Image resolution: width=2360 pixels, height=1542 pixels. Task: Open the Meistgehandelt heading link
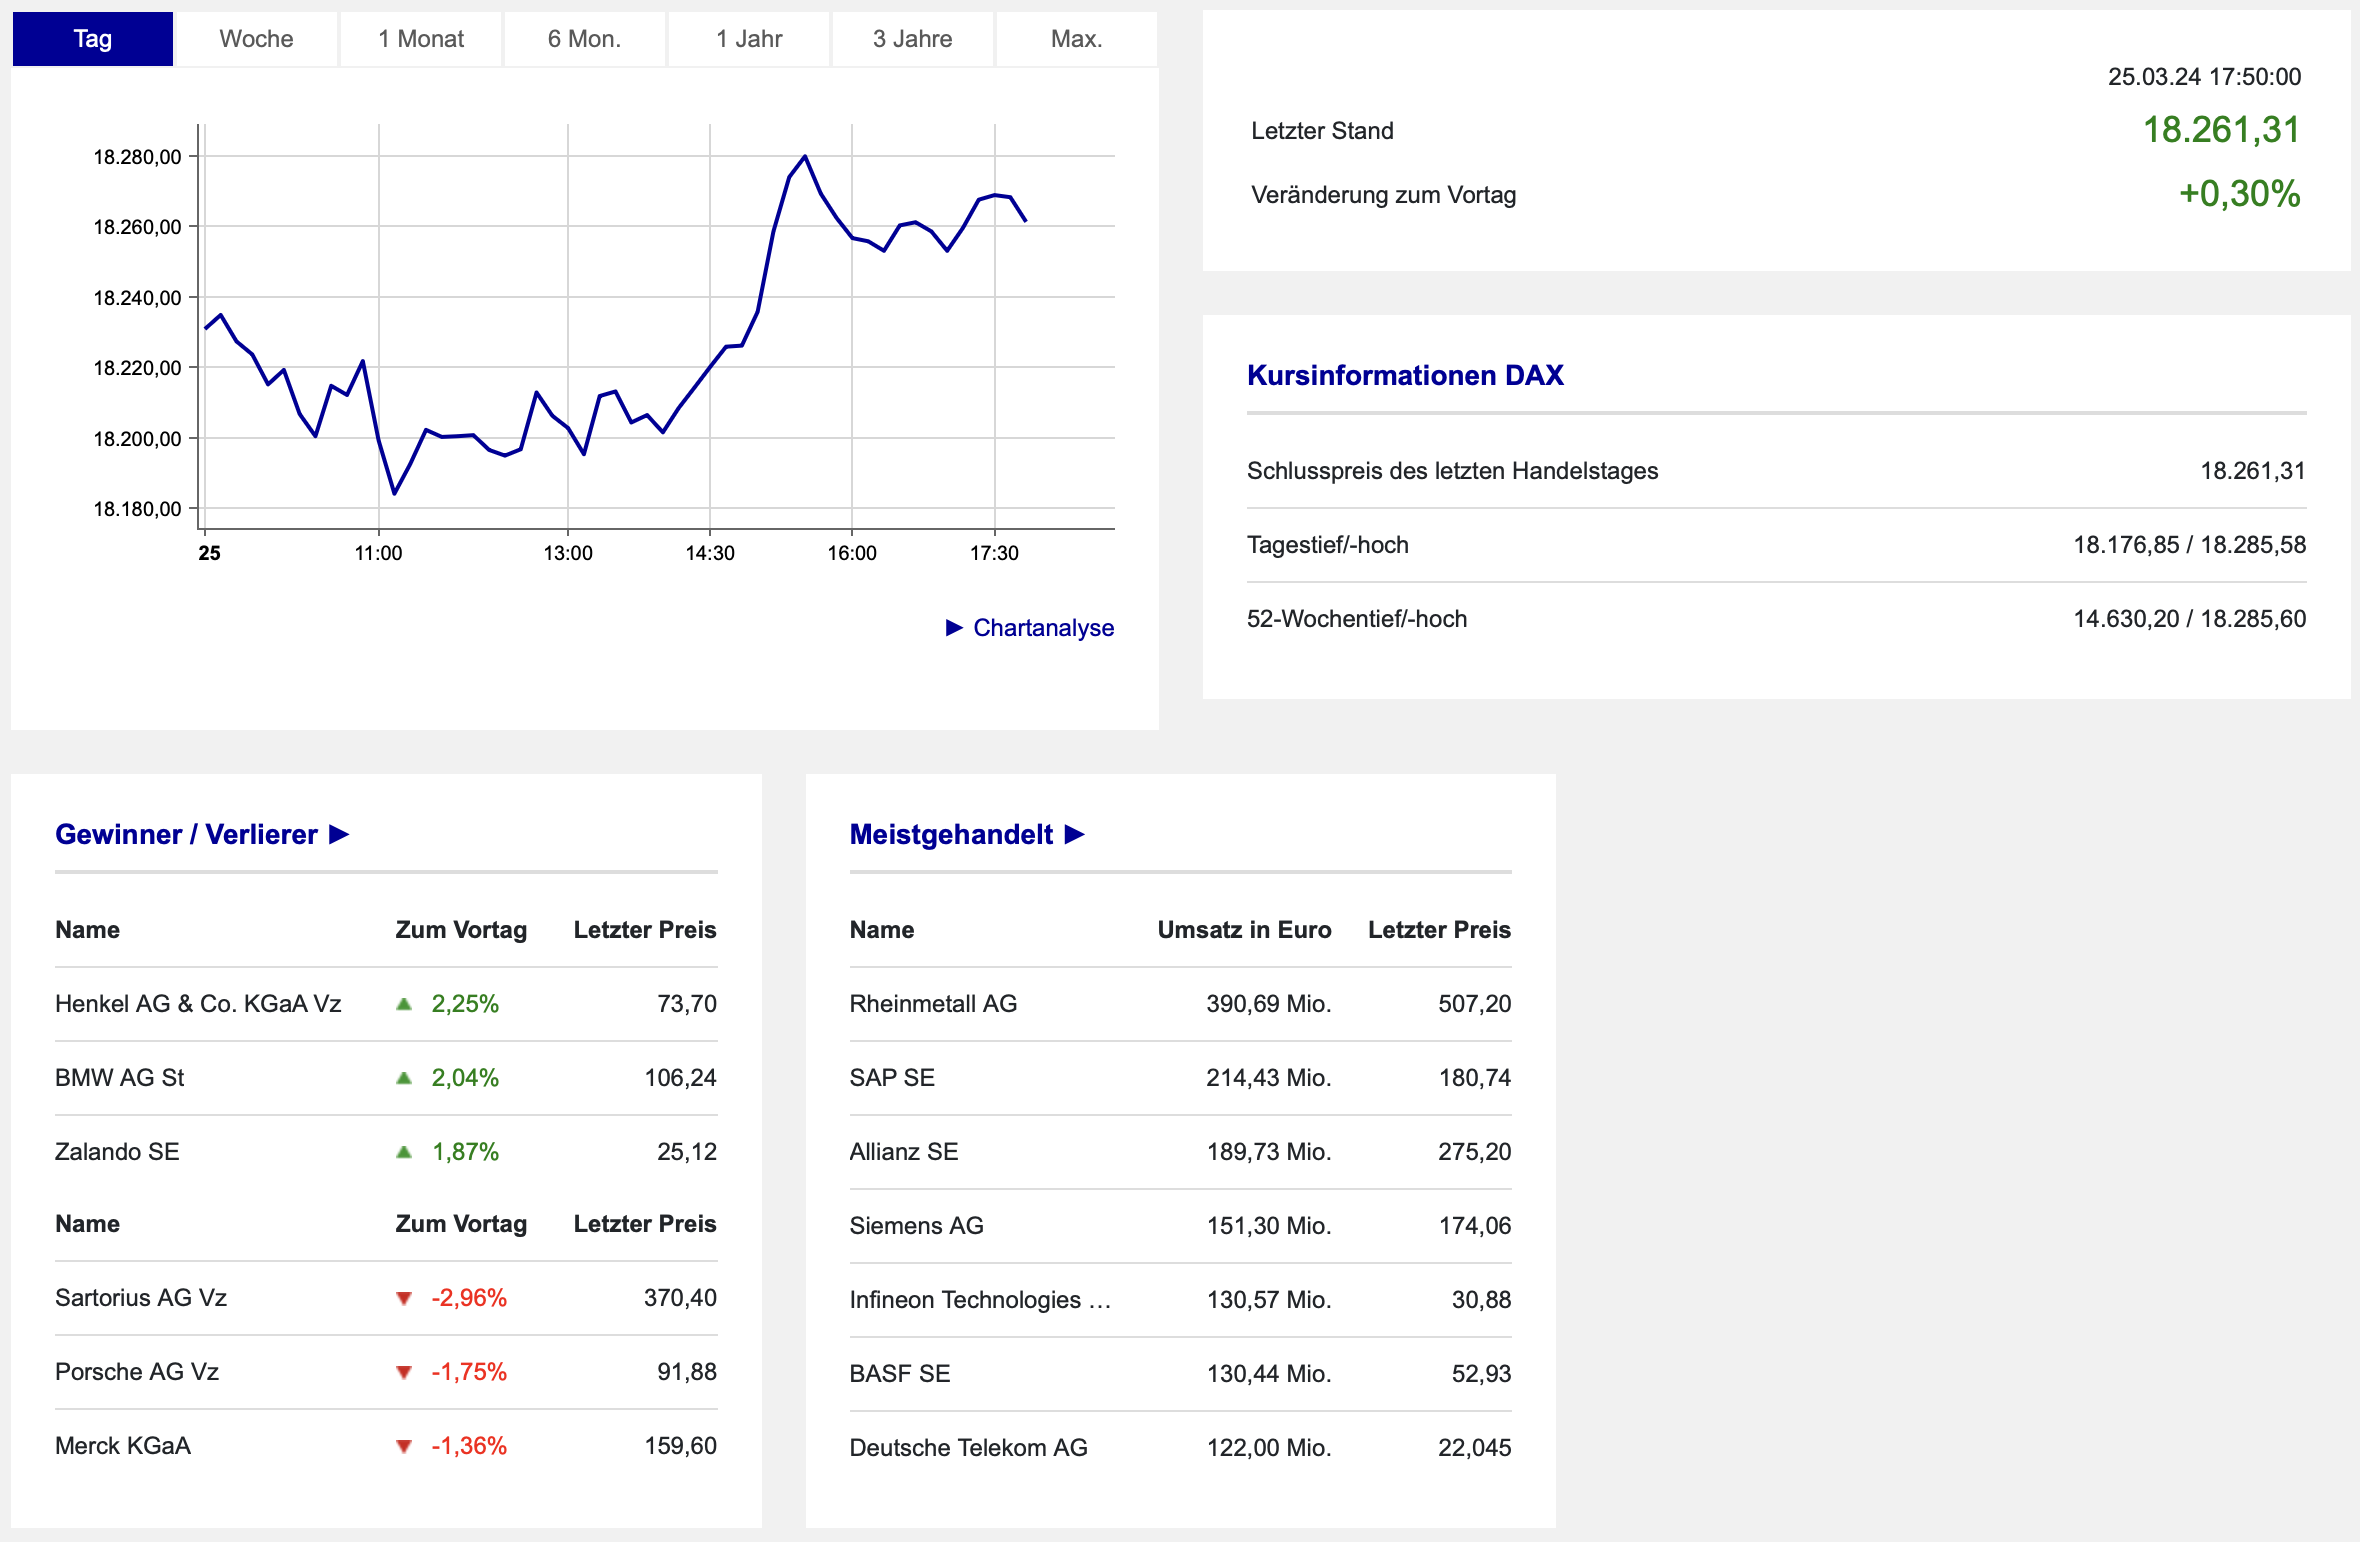tap(951, 834)
